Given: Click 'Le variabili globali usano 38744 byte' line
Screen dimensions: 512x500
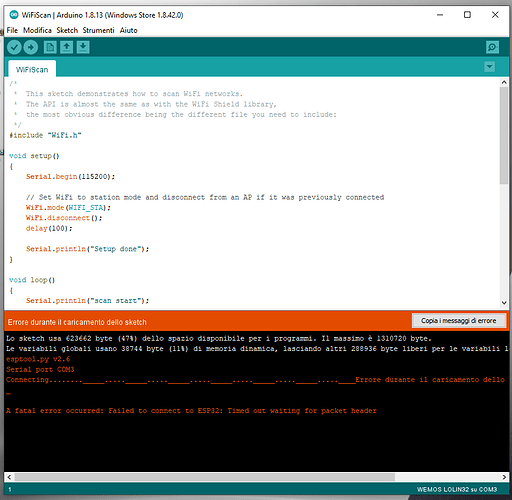Looking at the screenshot, I should pyautogui.click(x=257, y=349).
